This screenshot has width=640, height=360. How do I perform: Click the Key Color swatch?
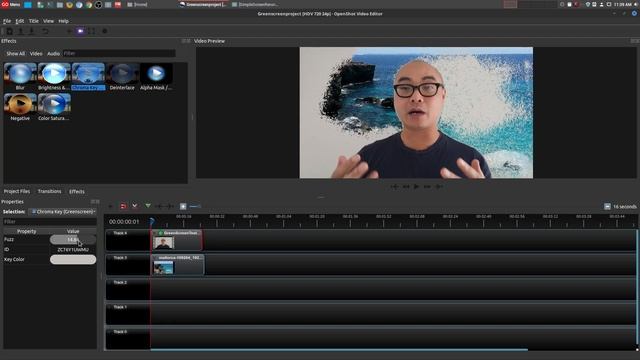pos(73,260)
